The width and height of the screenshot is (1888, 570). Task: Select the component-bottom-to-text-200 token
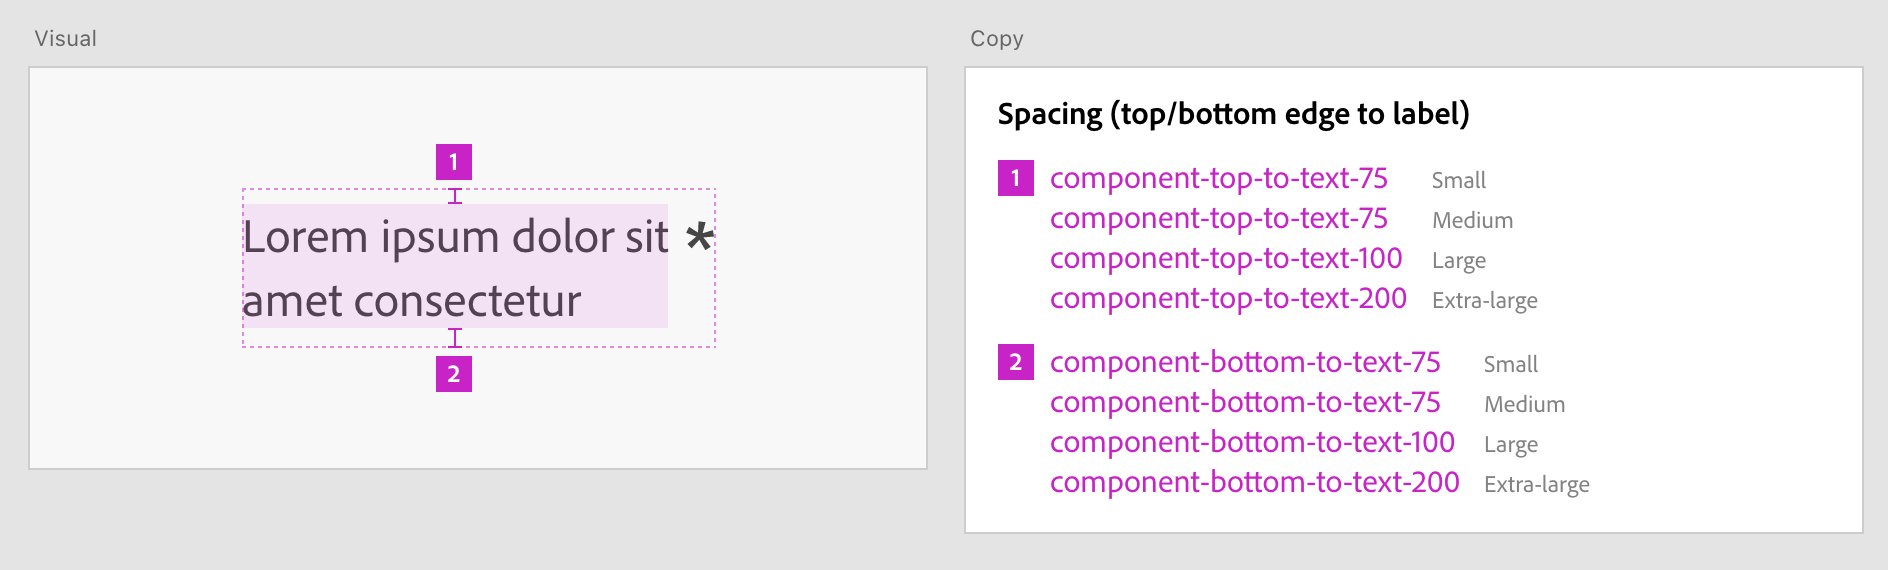click(x=1254, y=483)
